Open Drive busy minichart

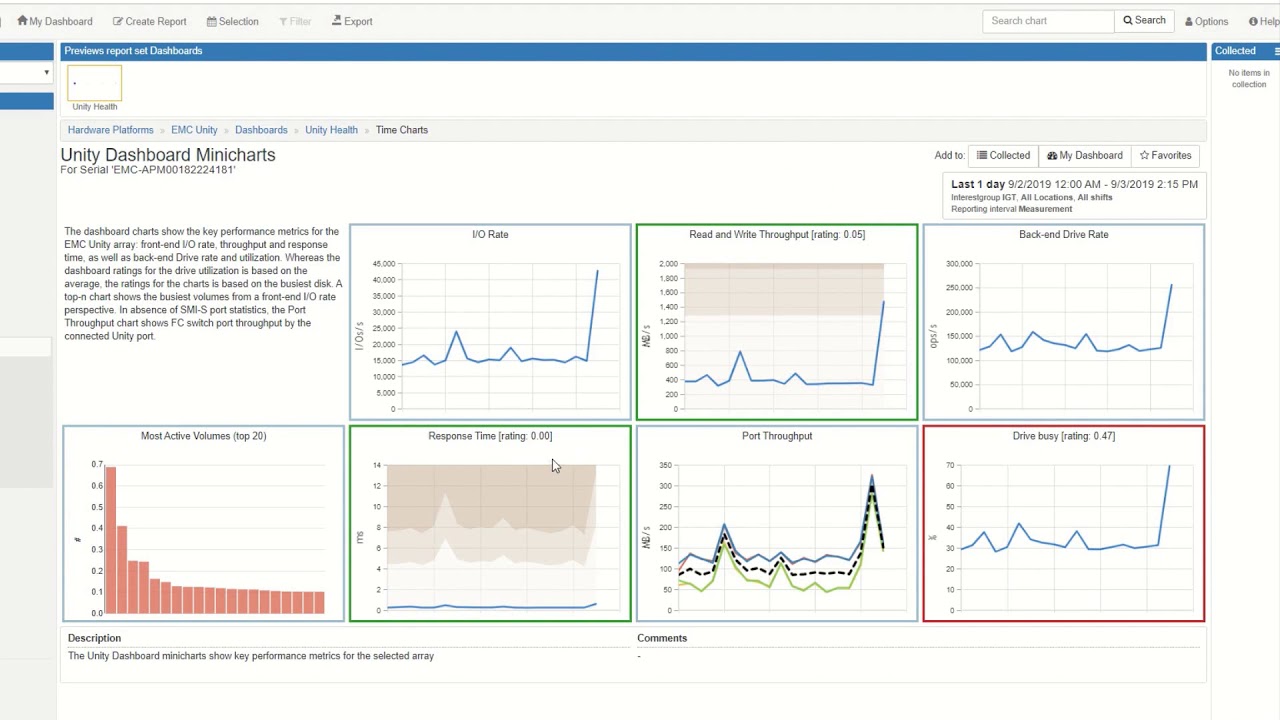click(x=1064, y=524)
